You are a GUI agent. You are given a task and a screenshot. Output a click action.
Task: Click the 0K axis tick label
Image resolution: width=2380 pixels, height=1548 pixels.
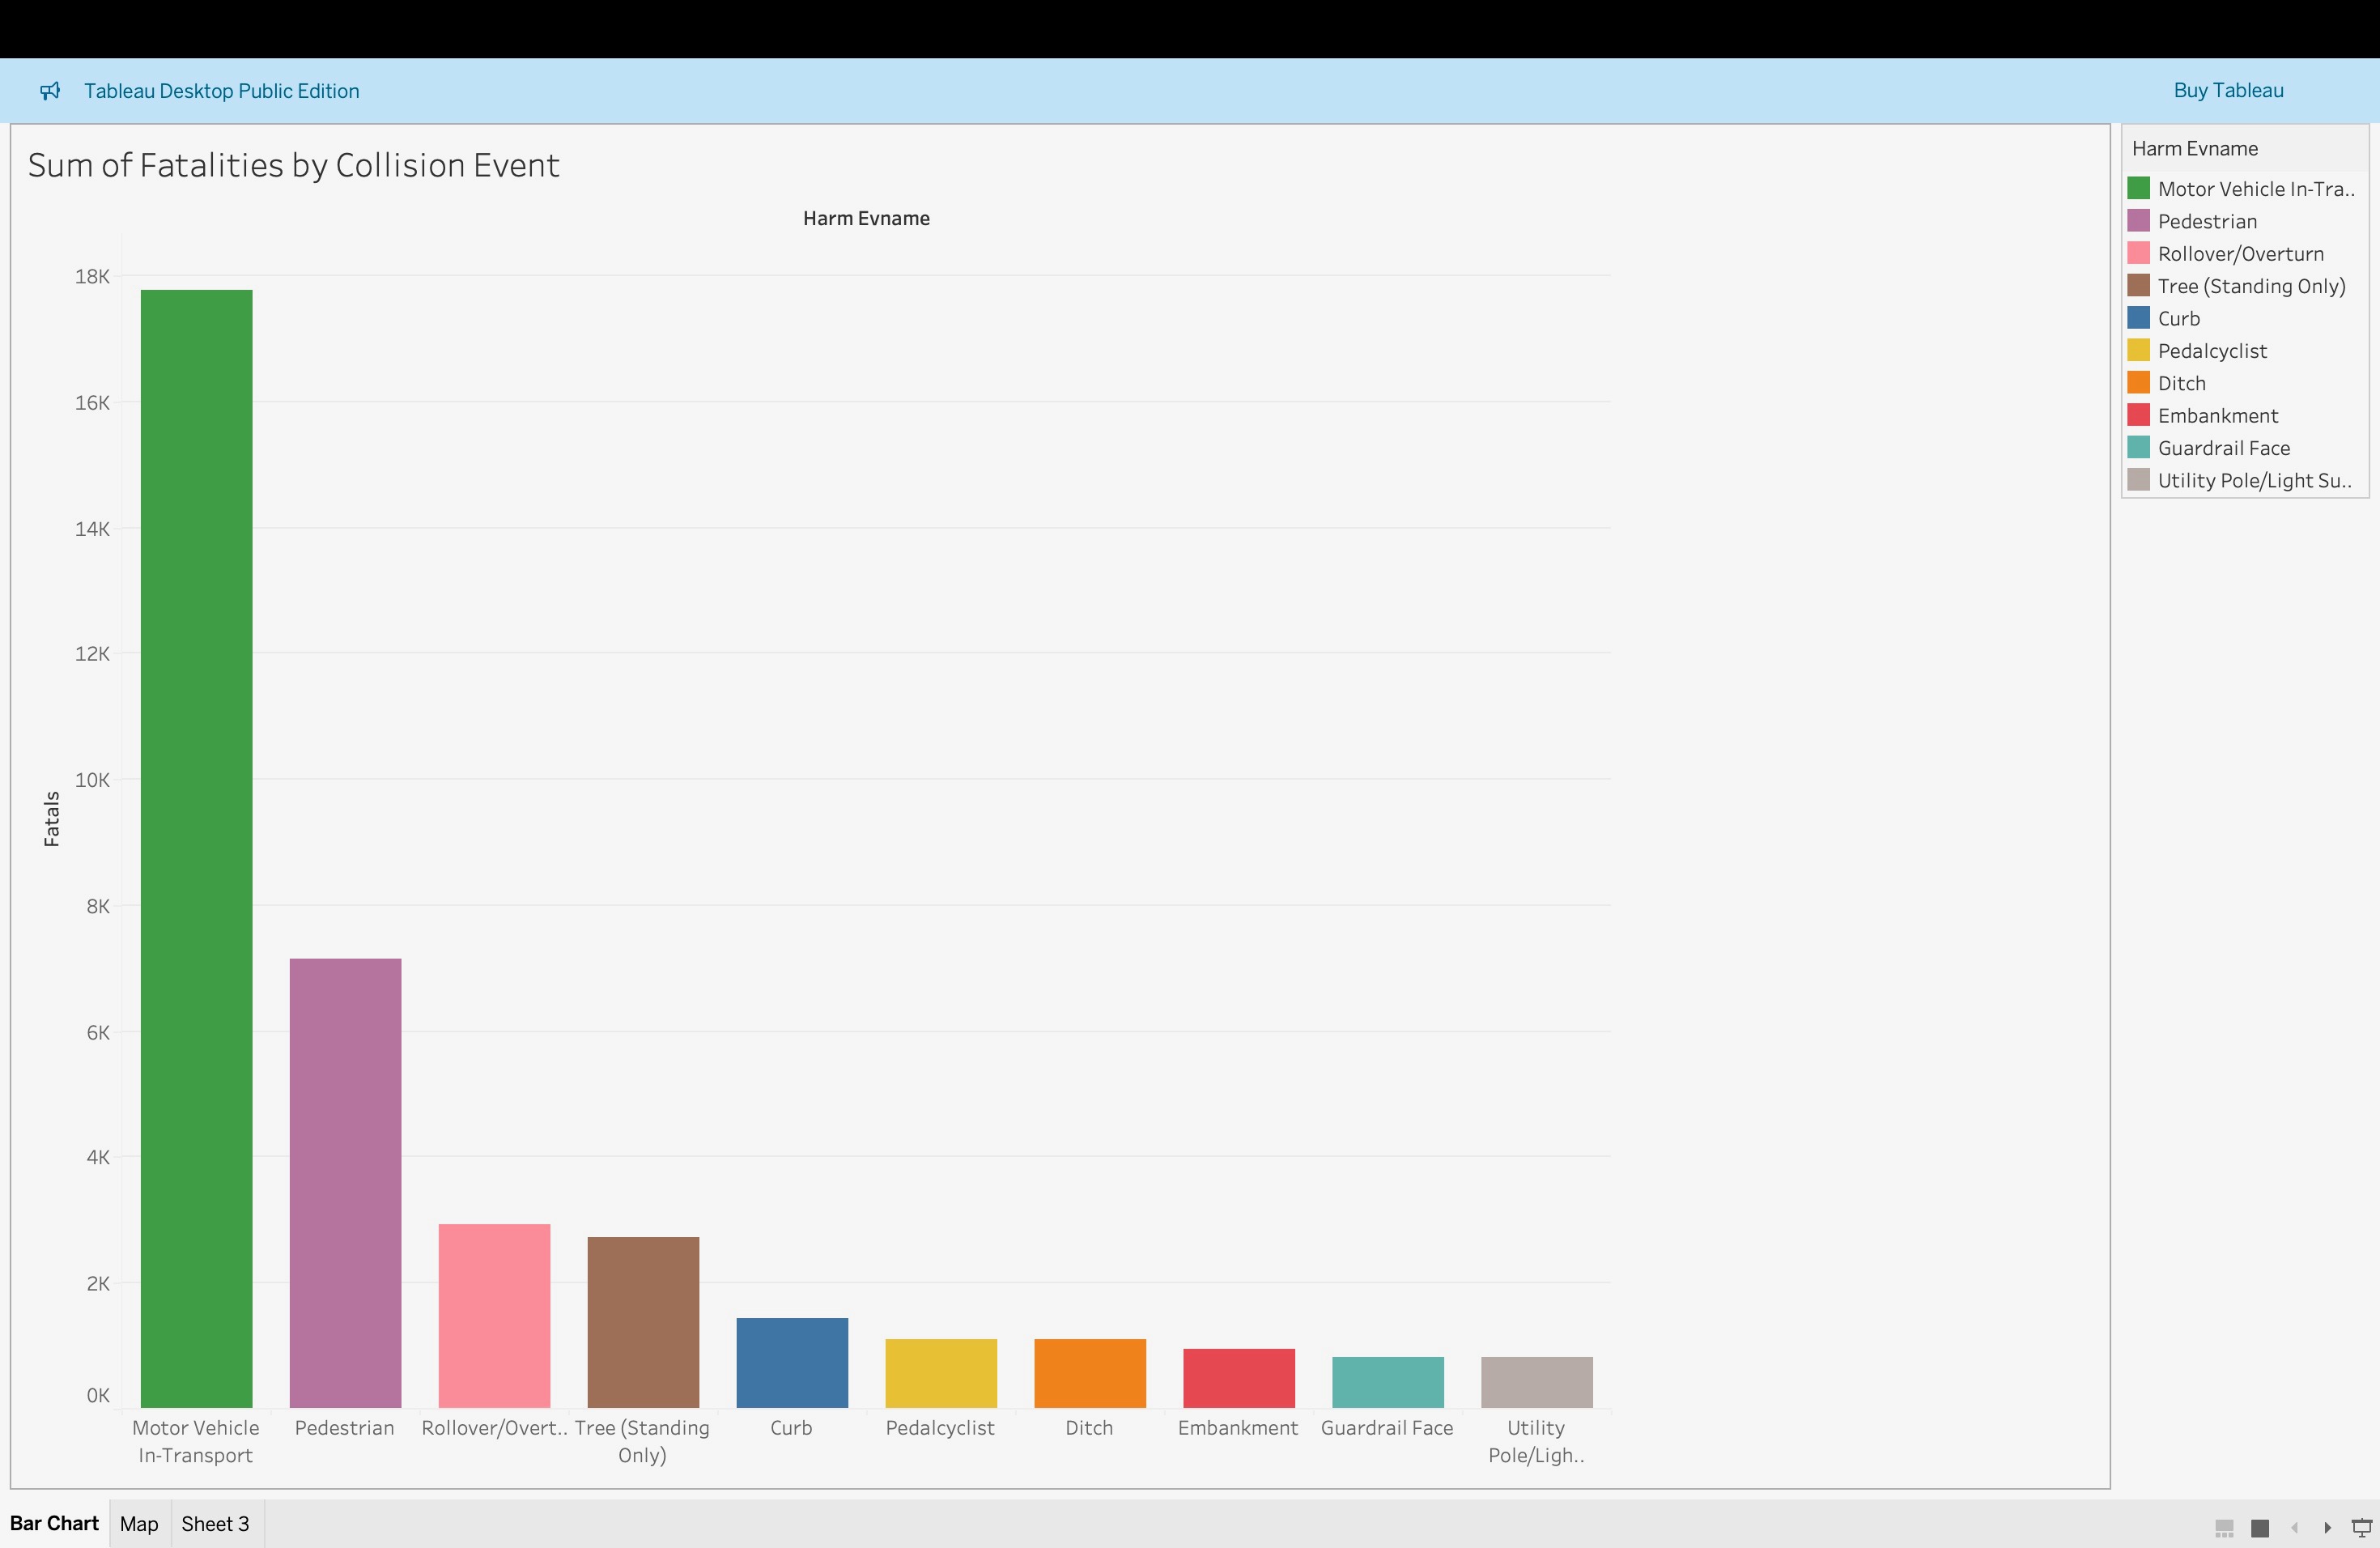98,1396
